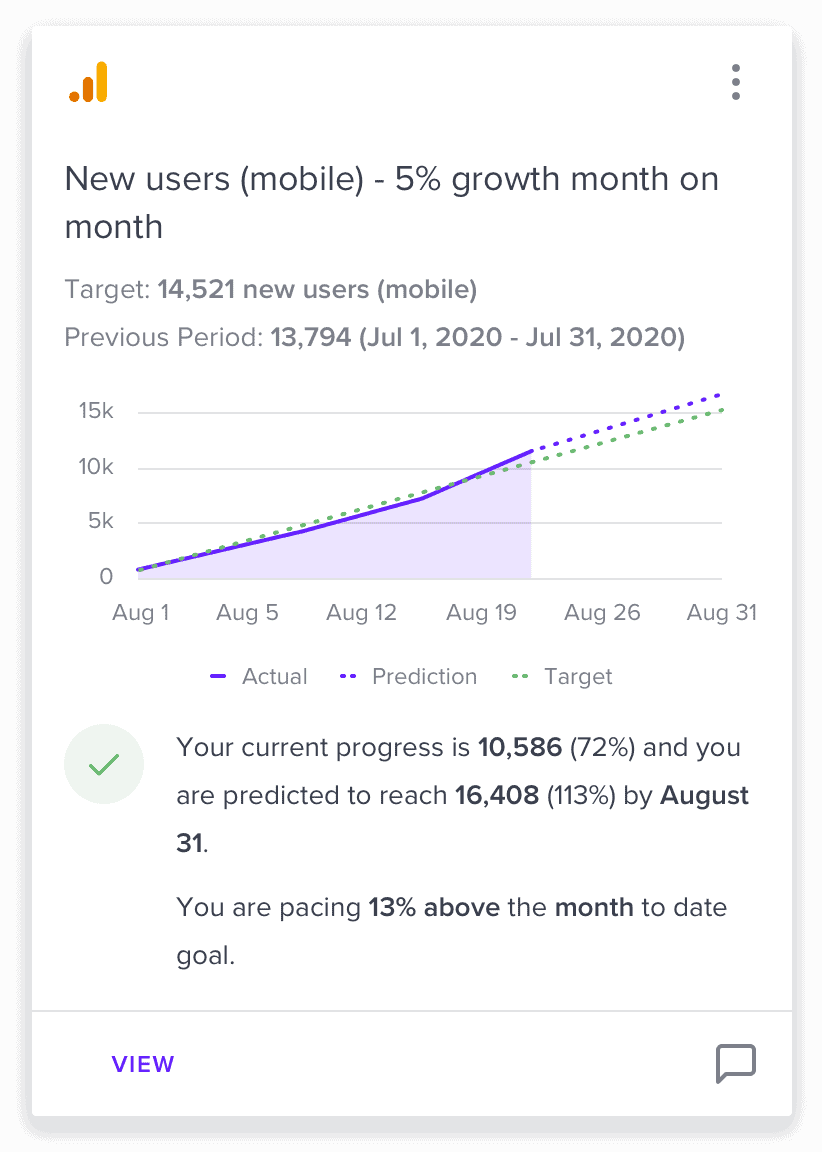
Task: Click the dotted purple Prediction legend marker
Action: [x=348, y=676]
